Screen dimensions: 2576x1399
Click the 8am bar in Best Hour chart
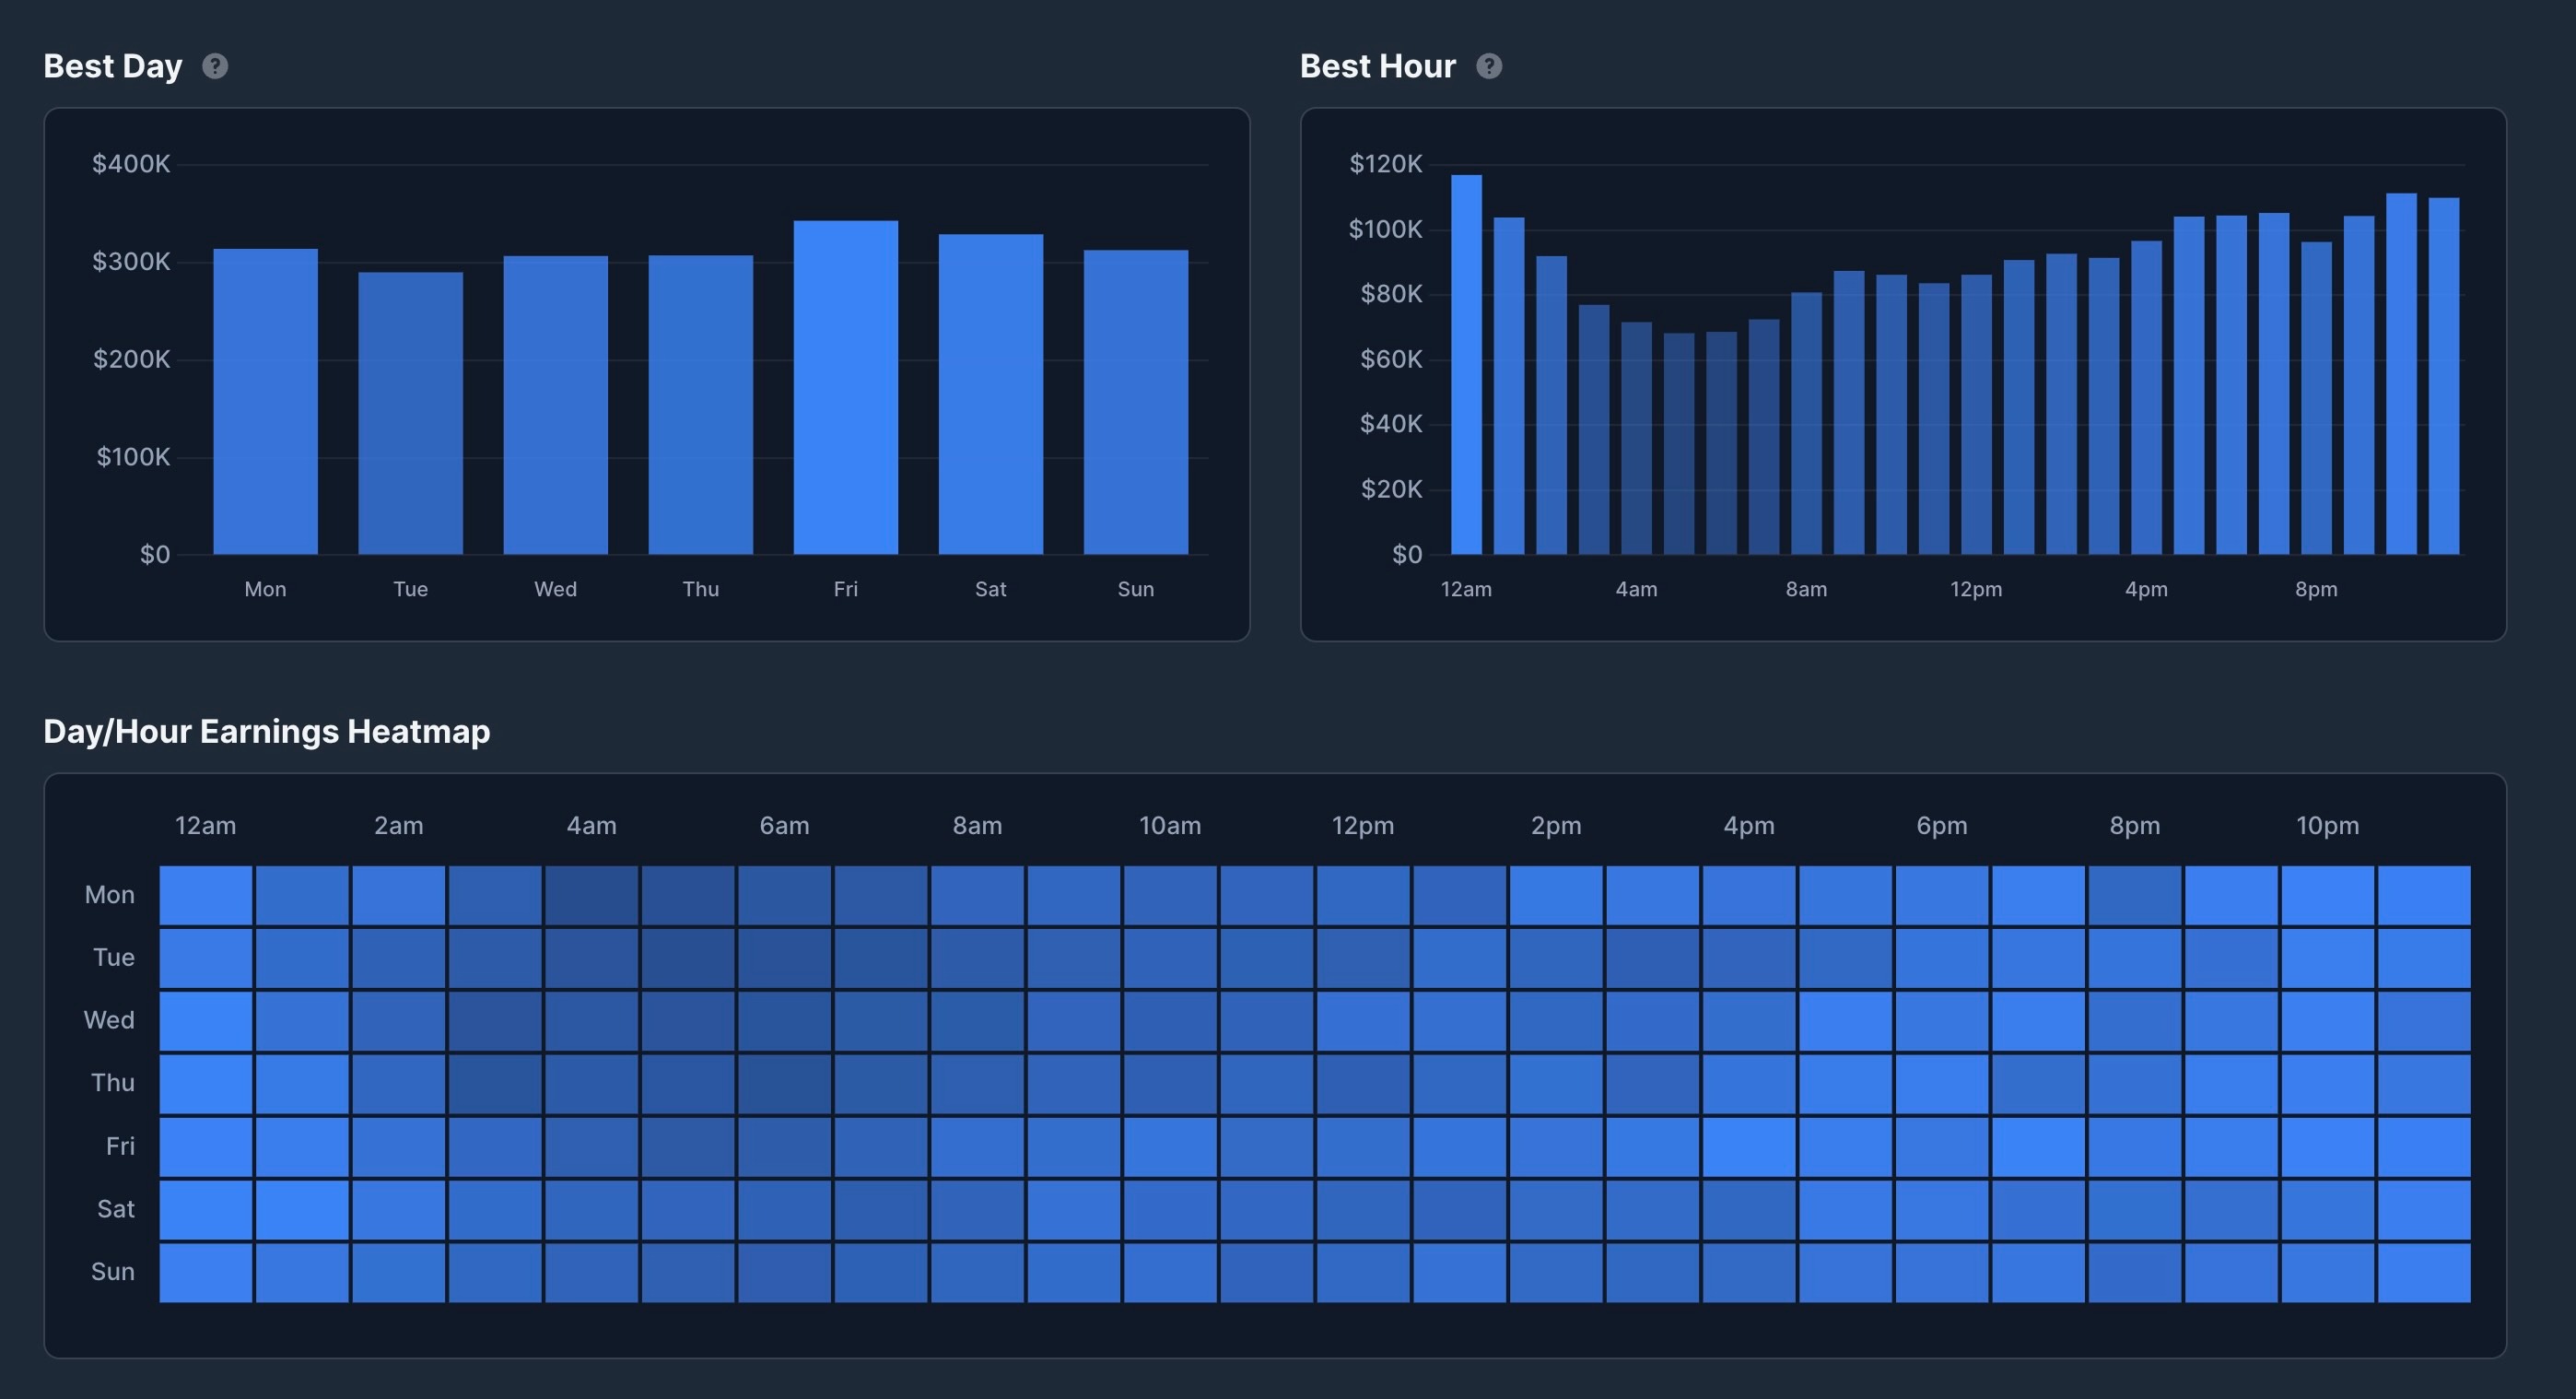1806,423
